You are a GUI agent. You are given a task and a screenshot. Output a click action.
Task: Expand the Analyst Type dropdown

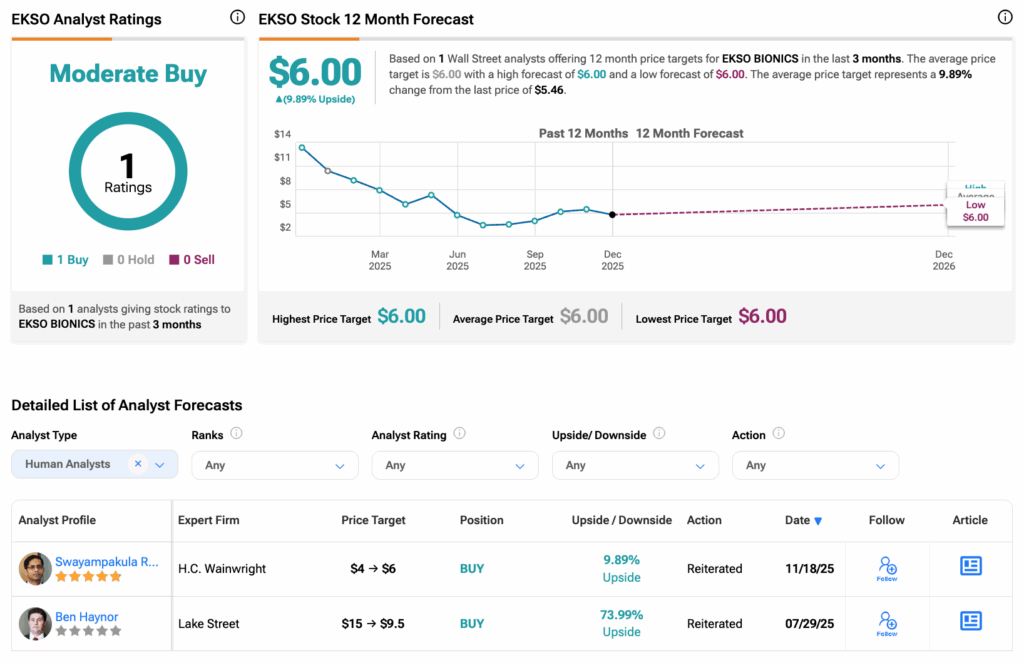click(x=160, y=465)
